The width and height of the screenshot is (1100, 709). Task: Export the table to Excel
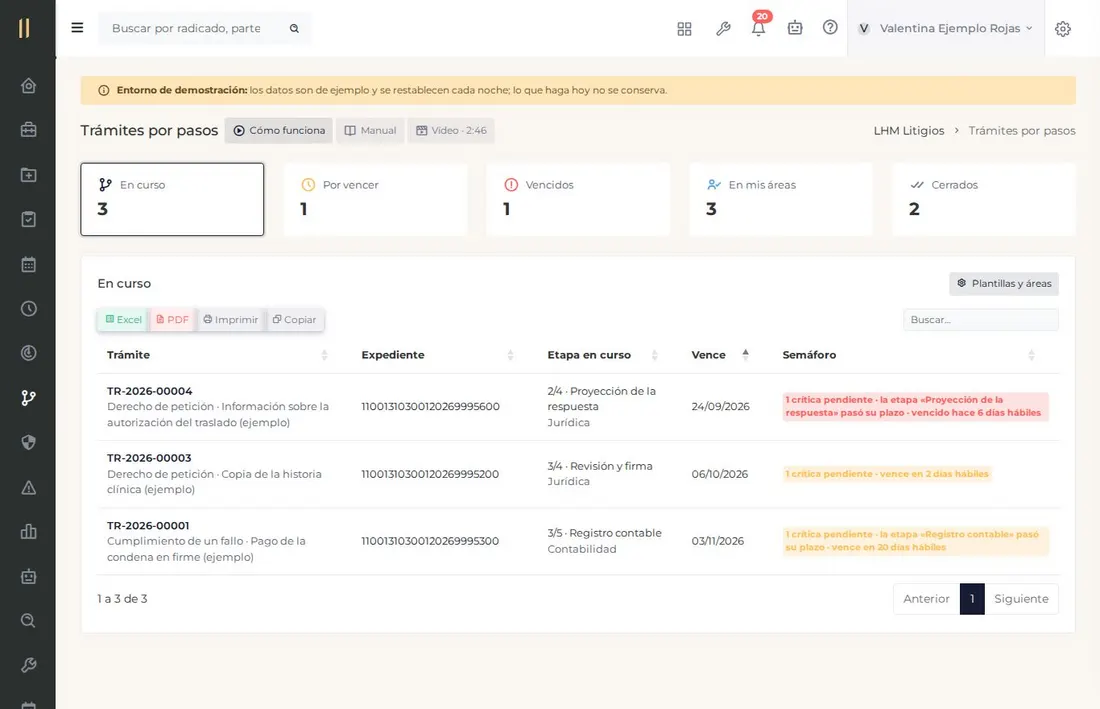(123, 320)
